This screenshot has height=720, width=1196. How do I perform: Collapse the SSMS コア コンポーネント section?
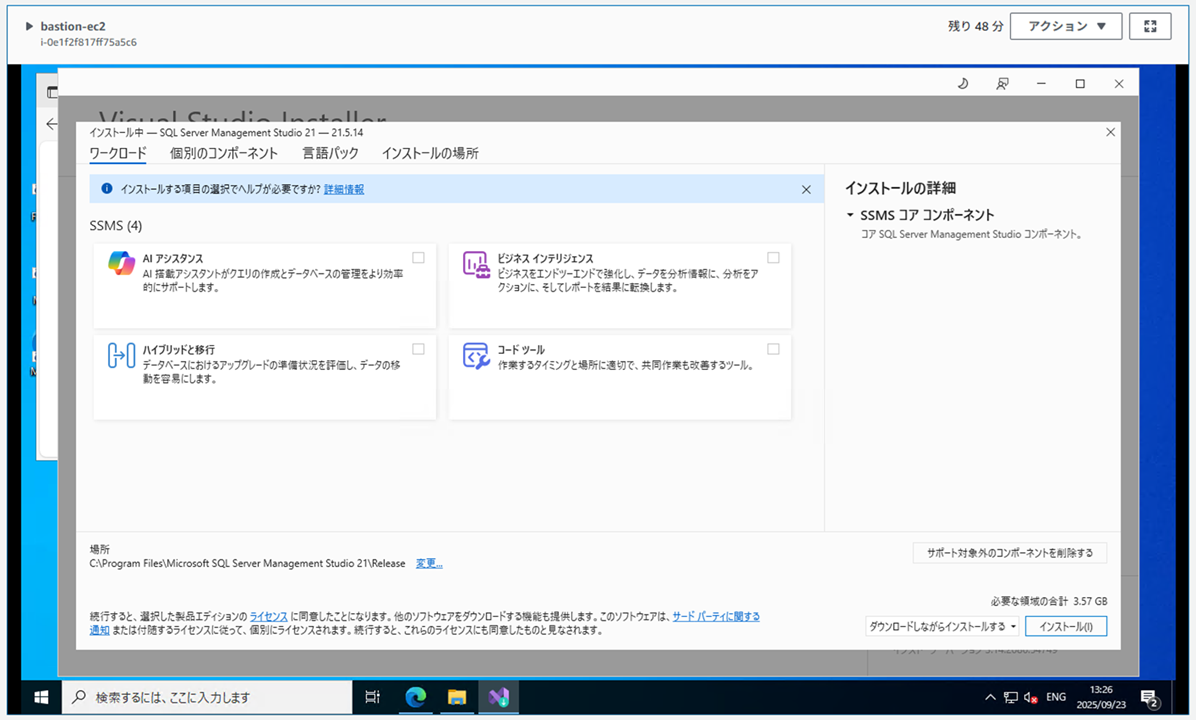pos(850,215)
